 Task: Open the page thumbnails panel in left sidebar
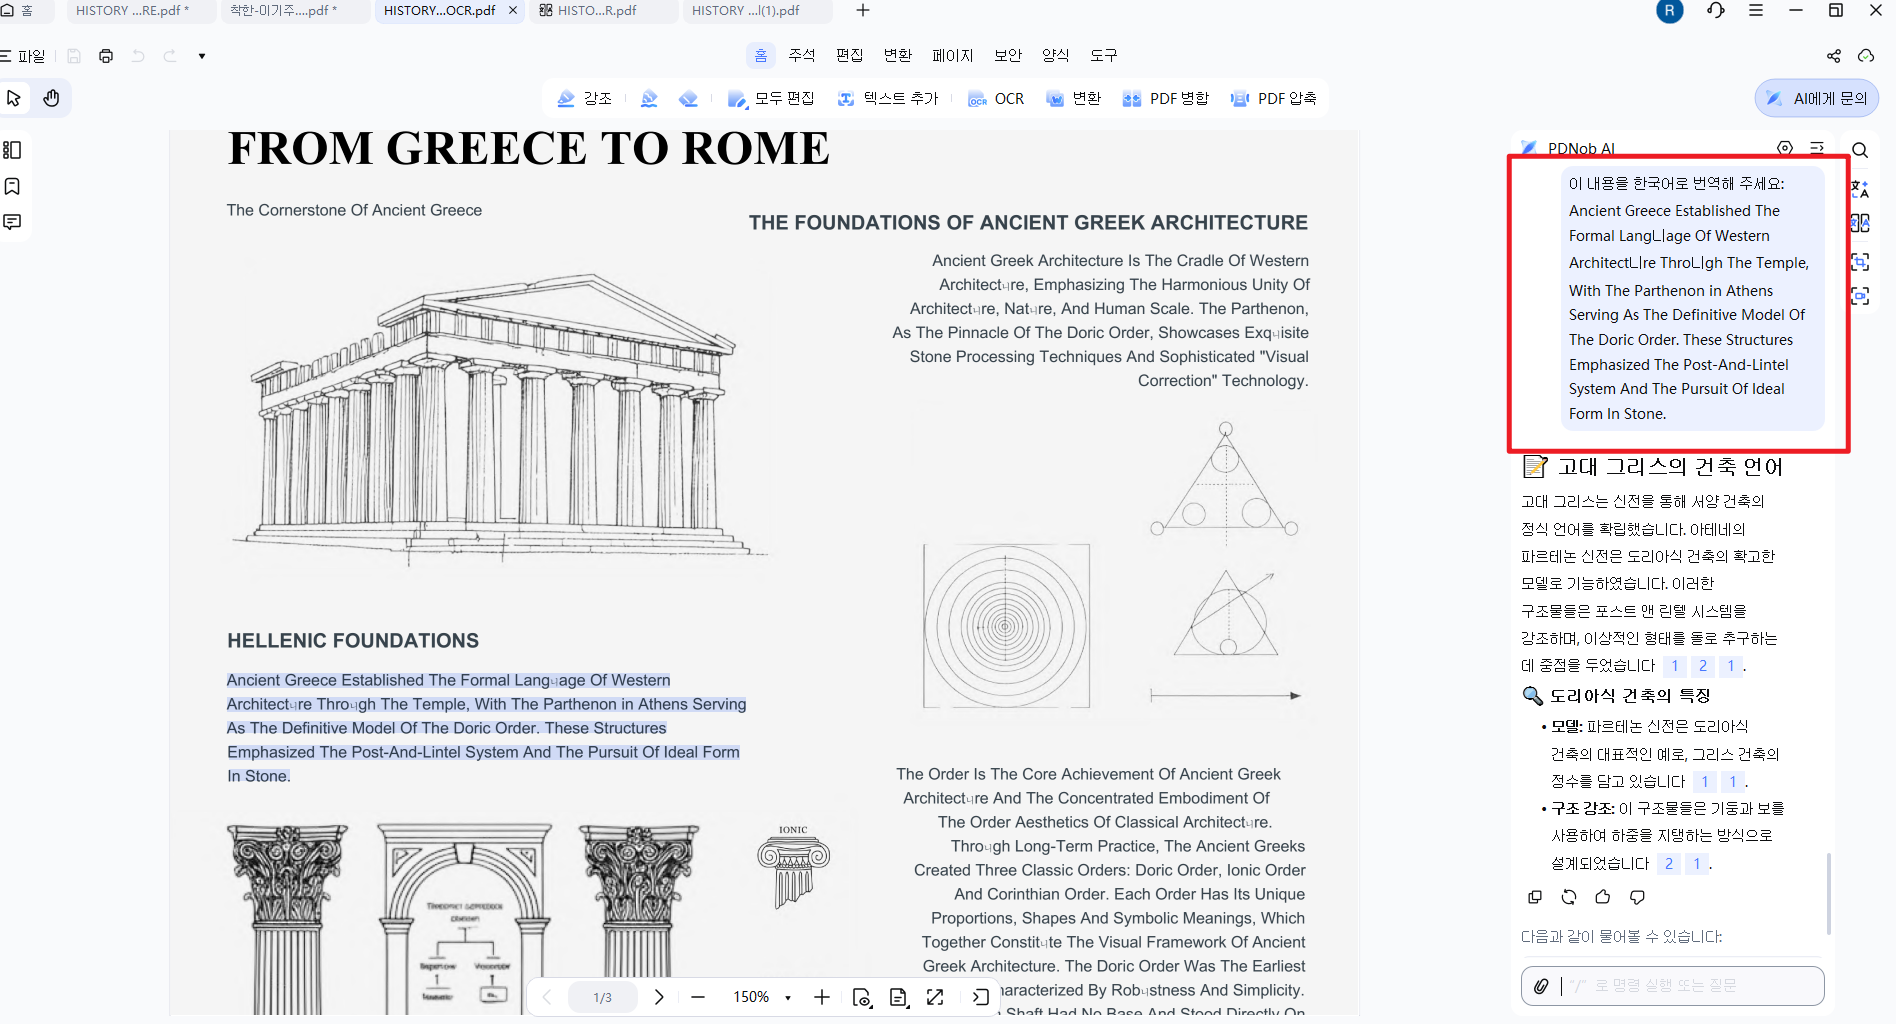point(12,150)
